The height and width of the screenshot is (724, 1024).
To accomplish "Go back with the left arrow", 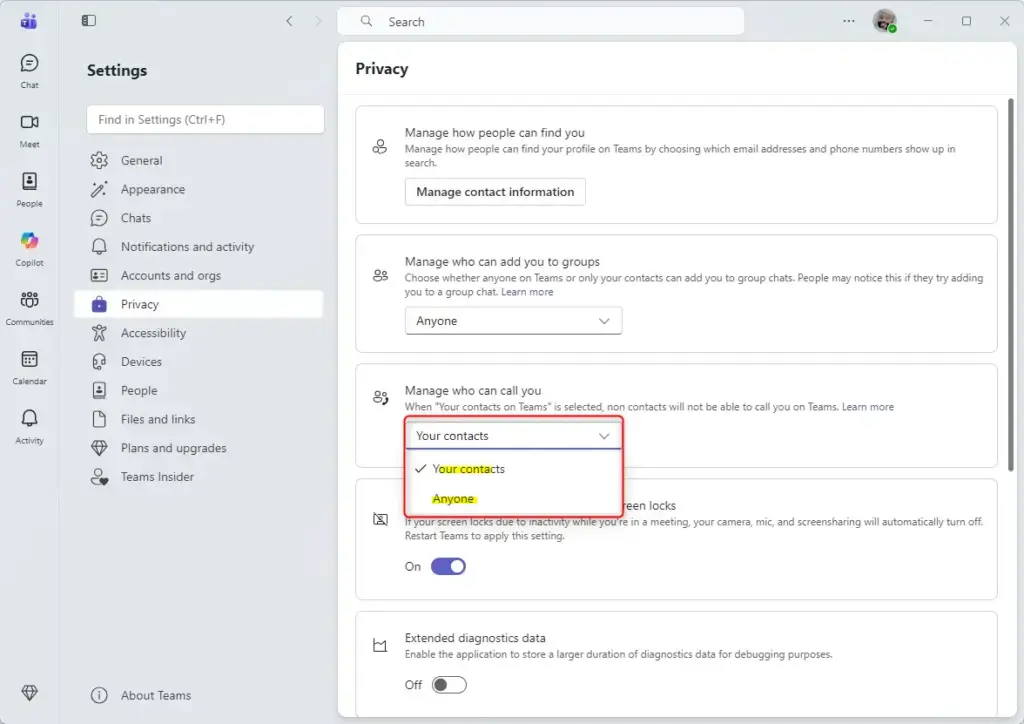I will tap(289, 22).
